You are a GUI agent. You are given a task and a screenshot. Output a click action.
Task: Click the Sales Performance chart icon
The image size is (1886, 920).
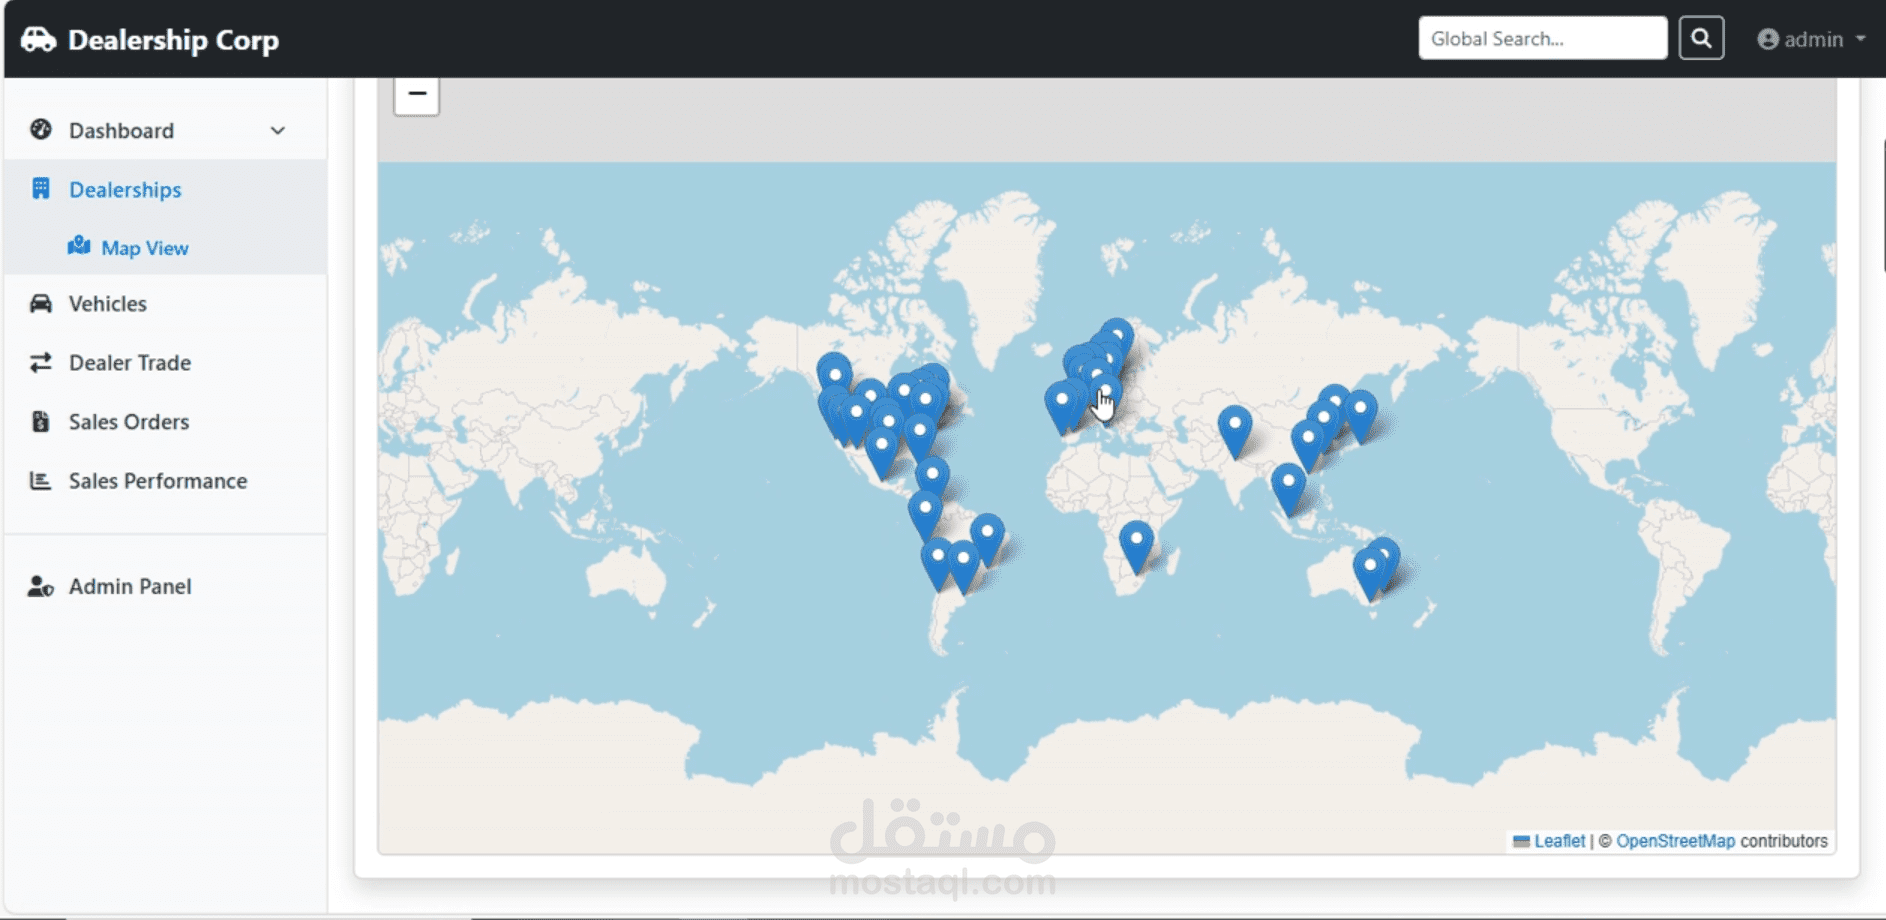coord(41,480)
